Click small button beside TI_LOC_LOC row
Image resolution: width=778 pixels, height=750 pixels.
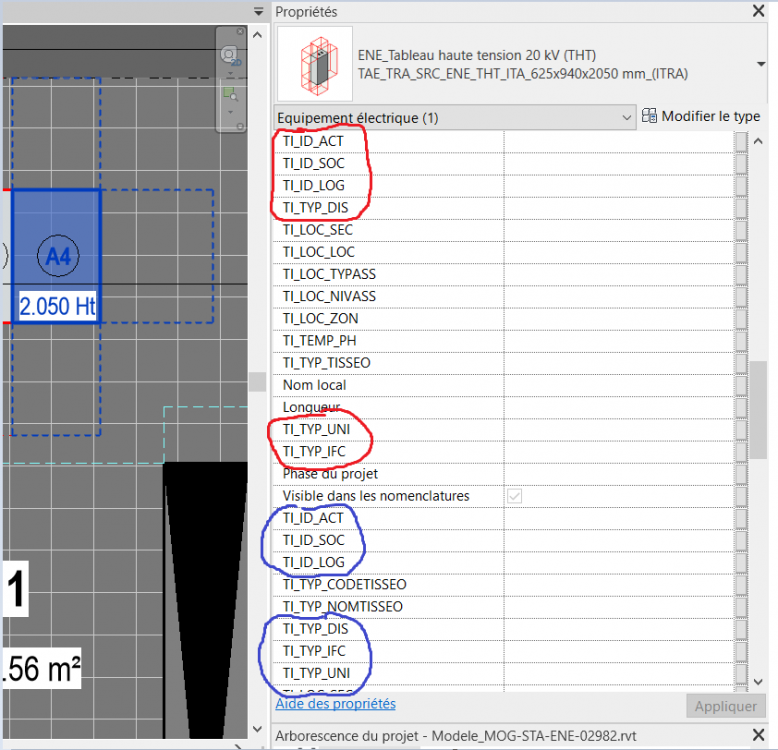[741, 252]
